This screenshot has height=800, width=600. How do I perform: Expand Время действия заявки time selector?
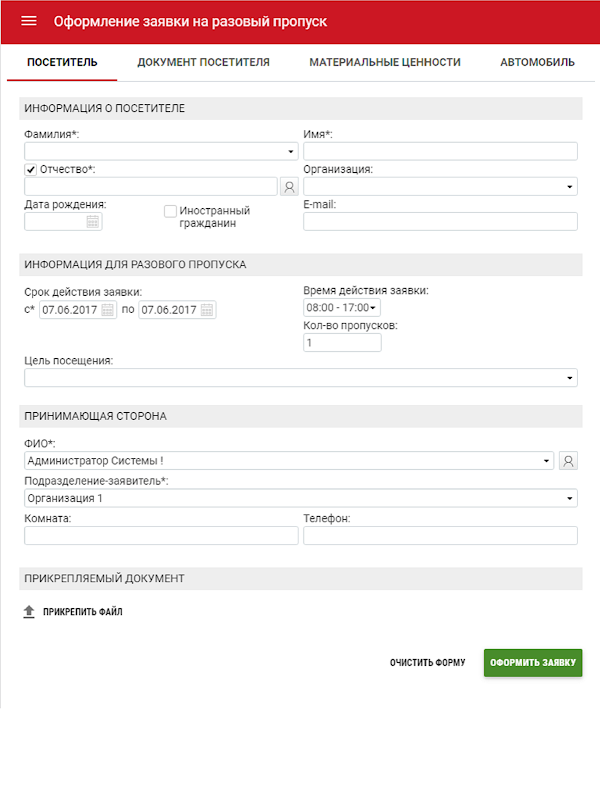(342, 308)
